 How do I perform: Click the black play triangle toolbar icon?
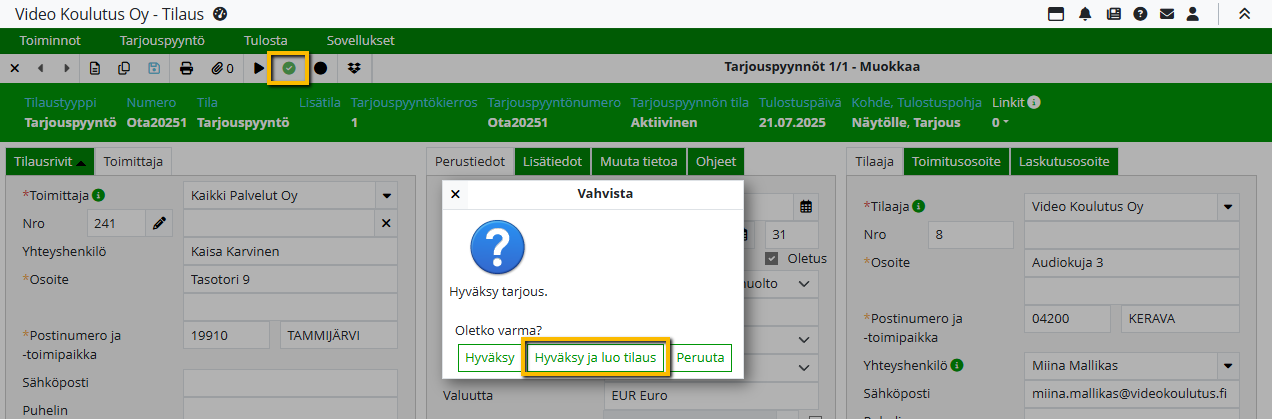click(x=259, y=68)
